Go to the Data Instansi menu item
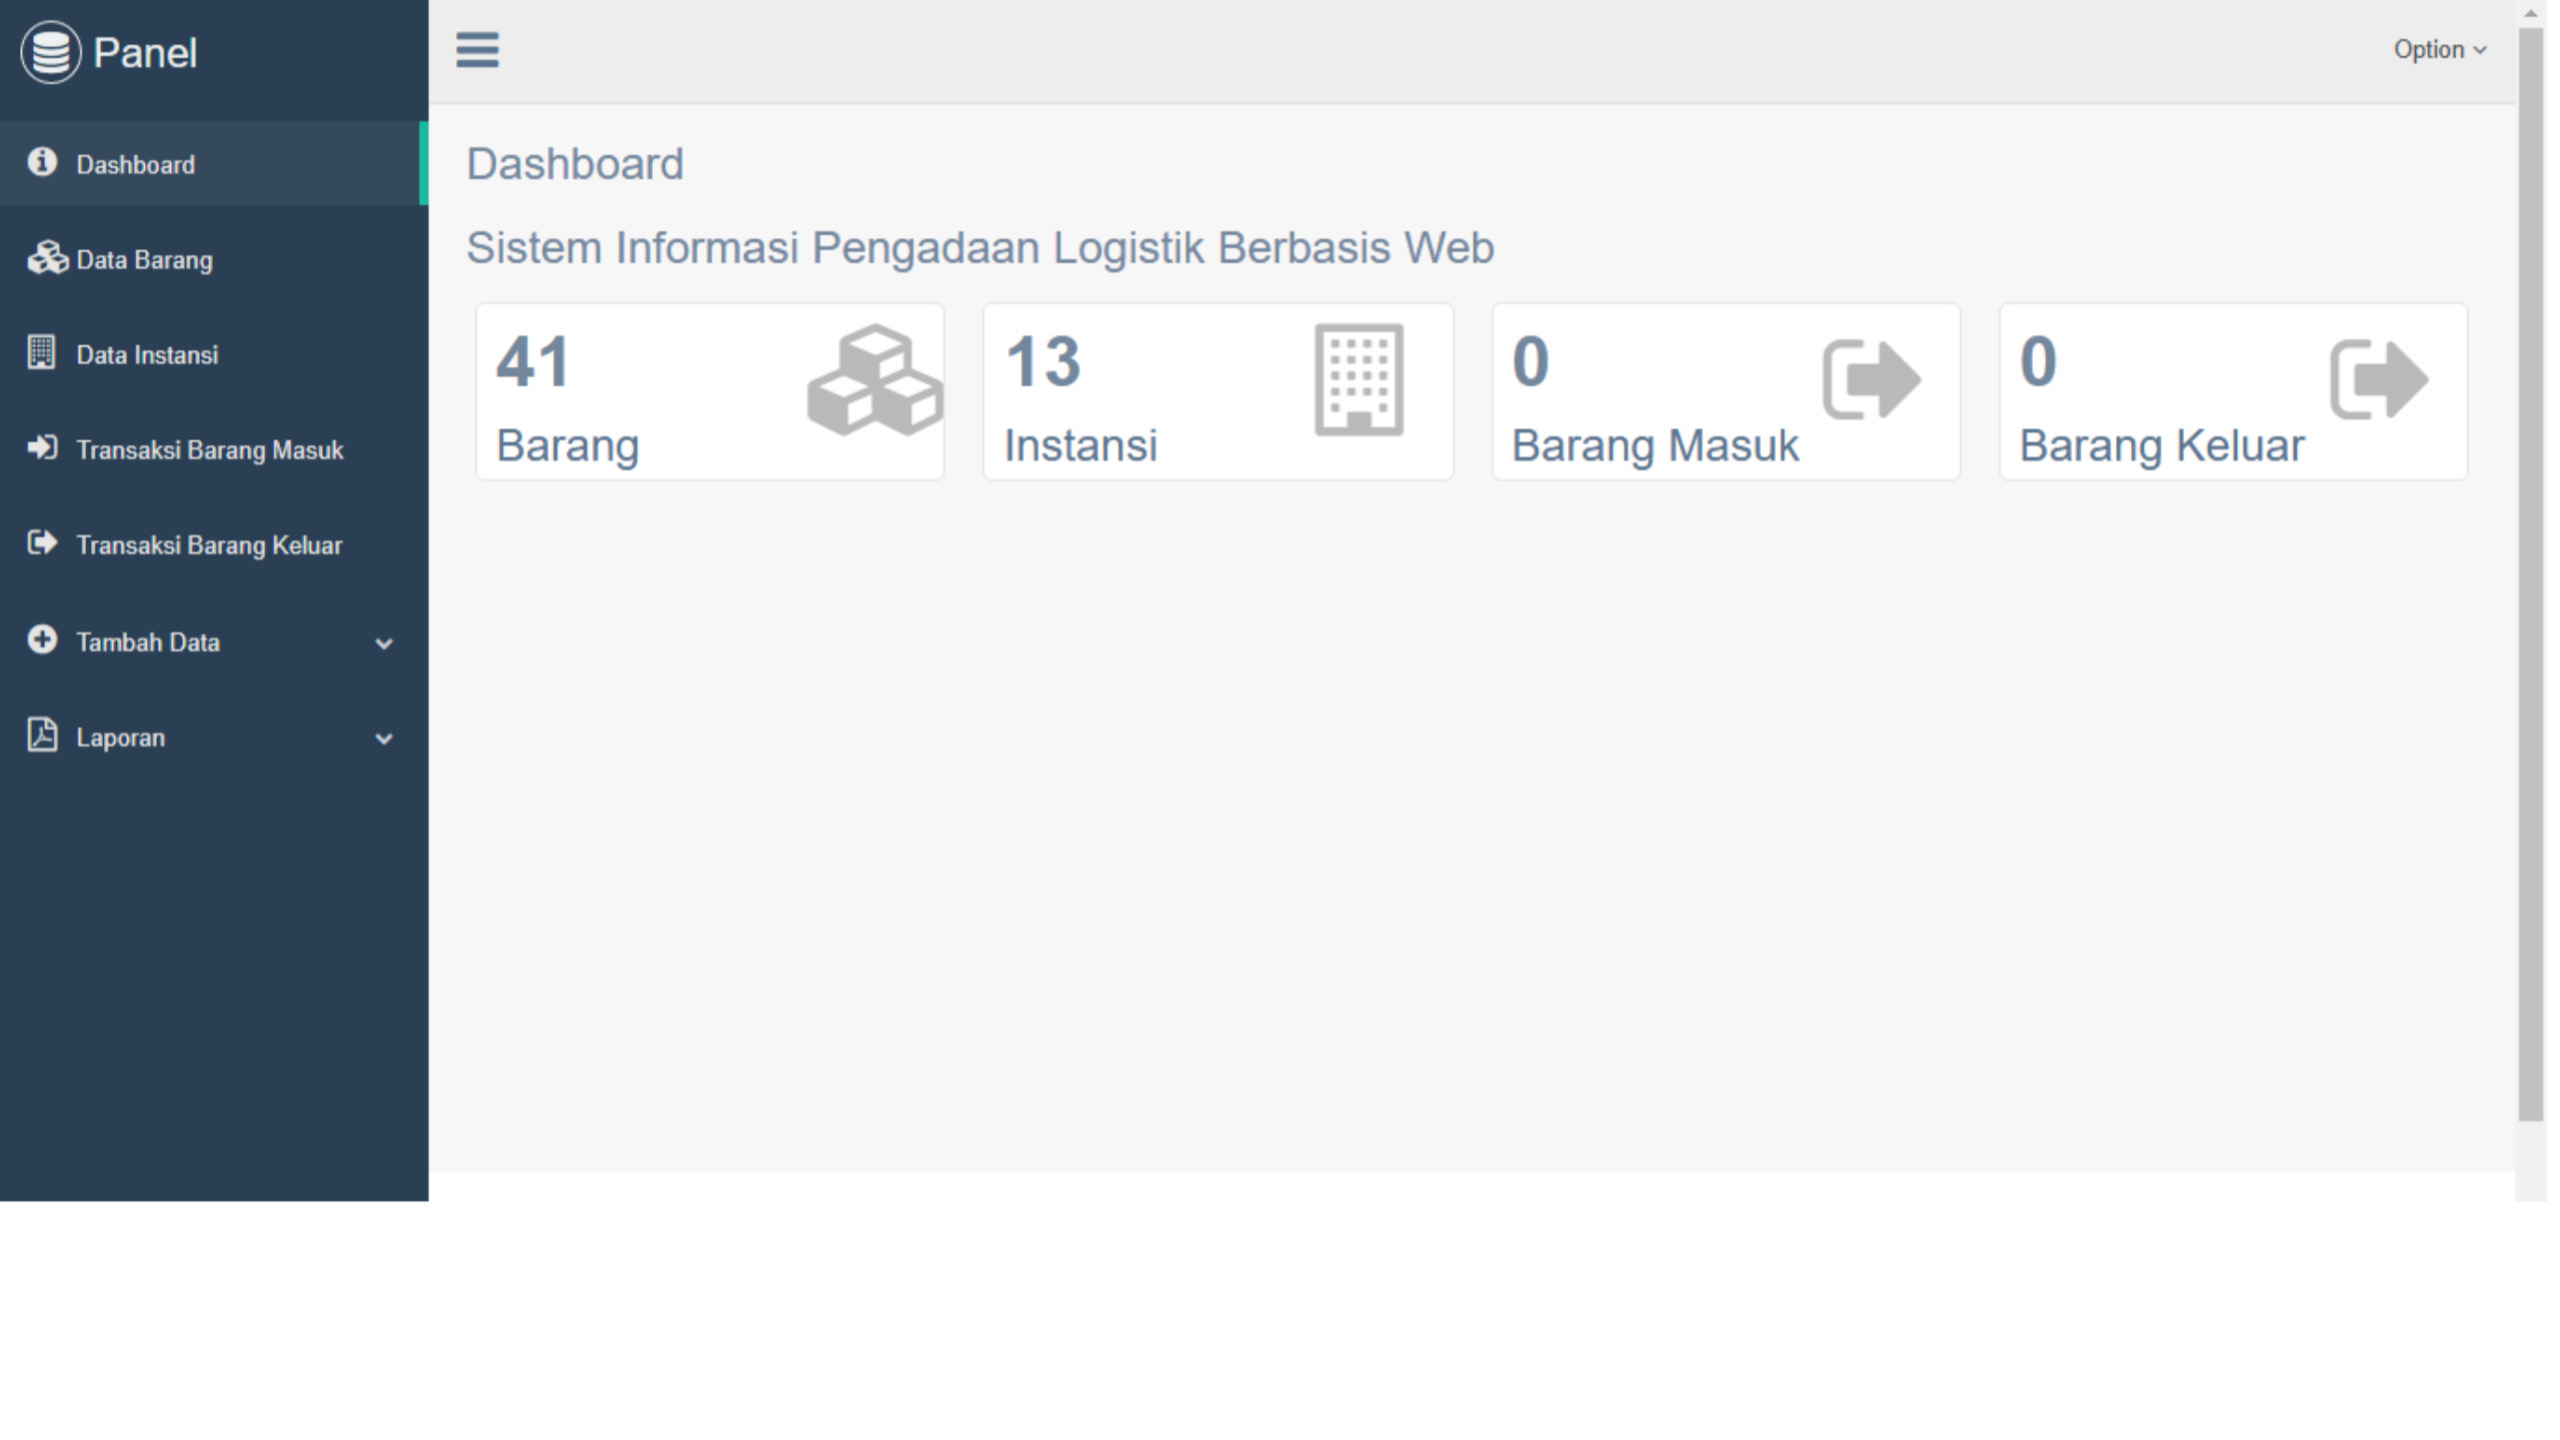 214,355
